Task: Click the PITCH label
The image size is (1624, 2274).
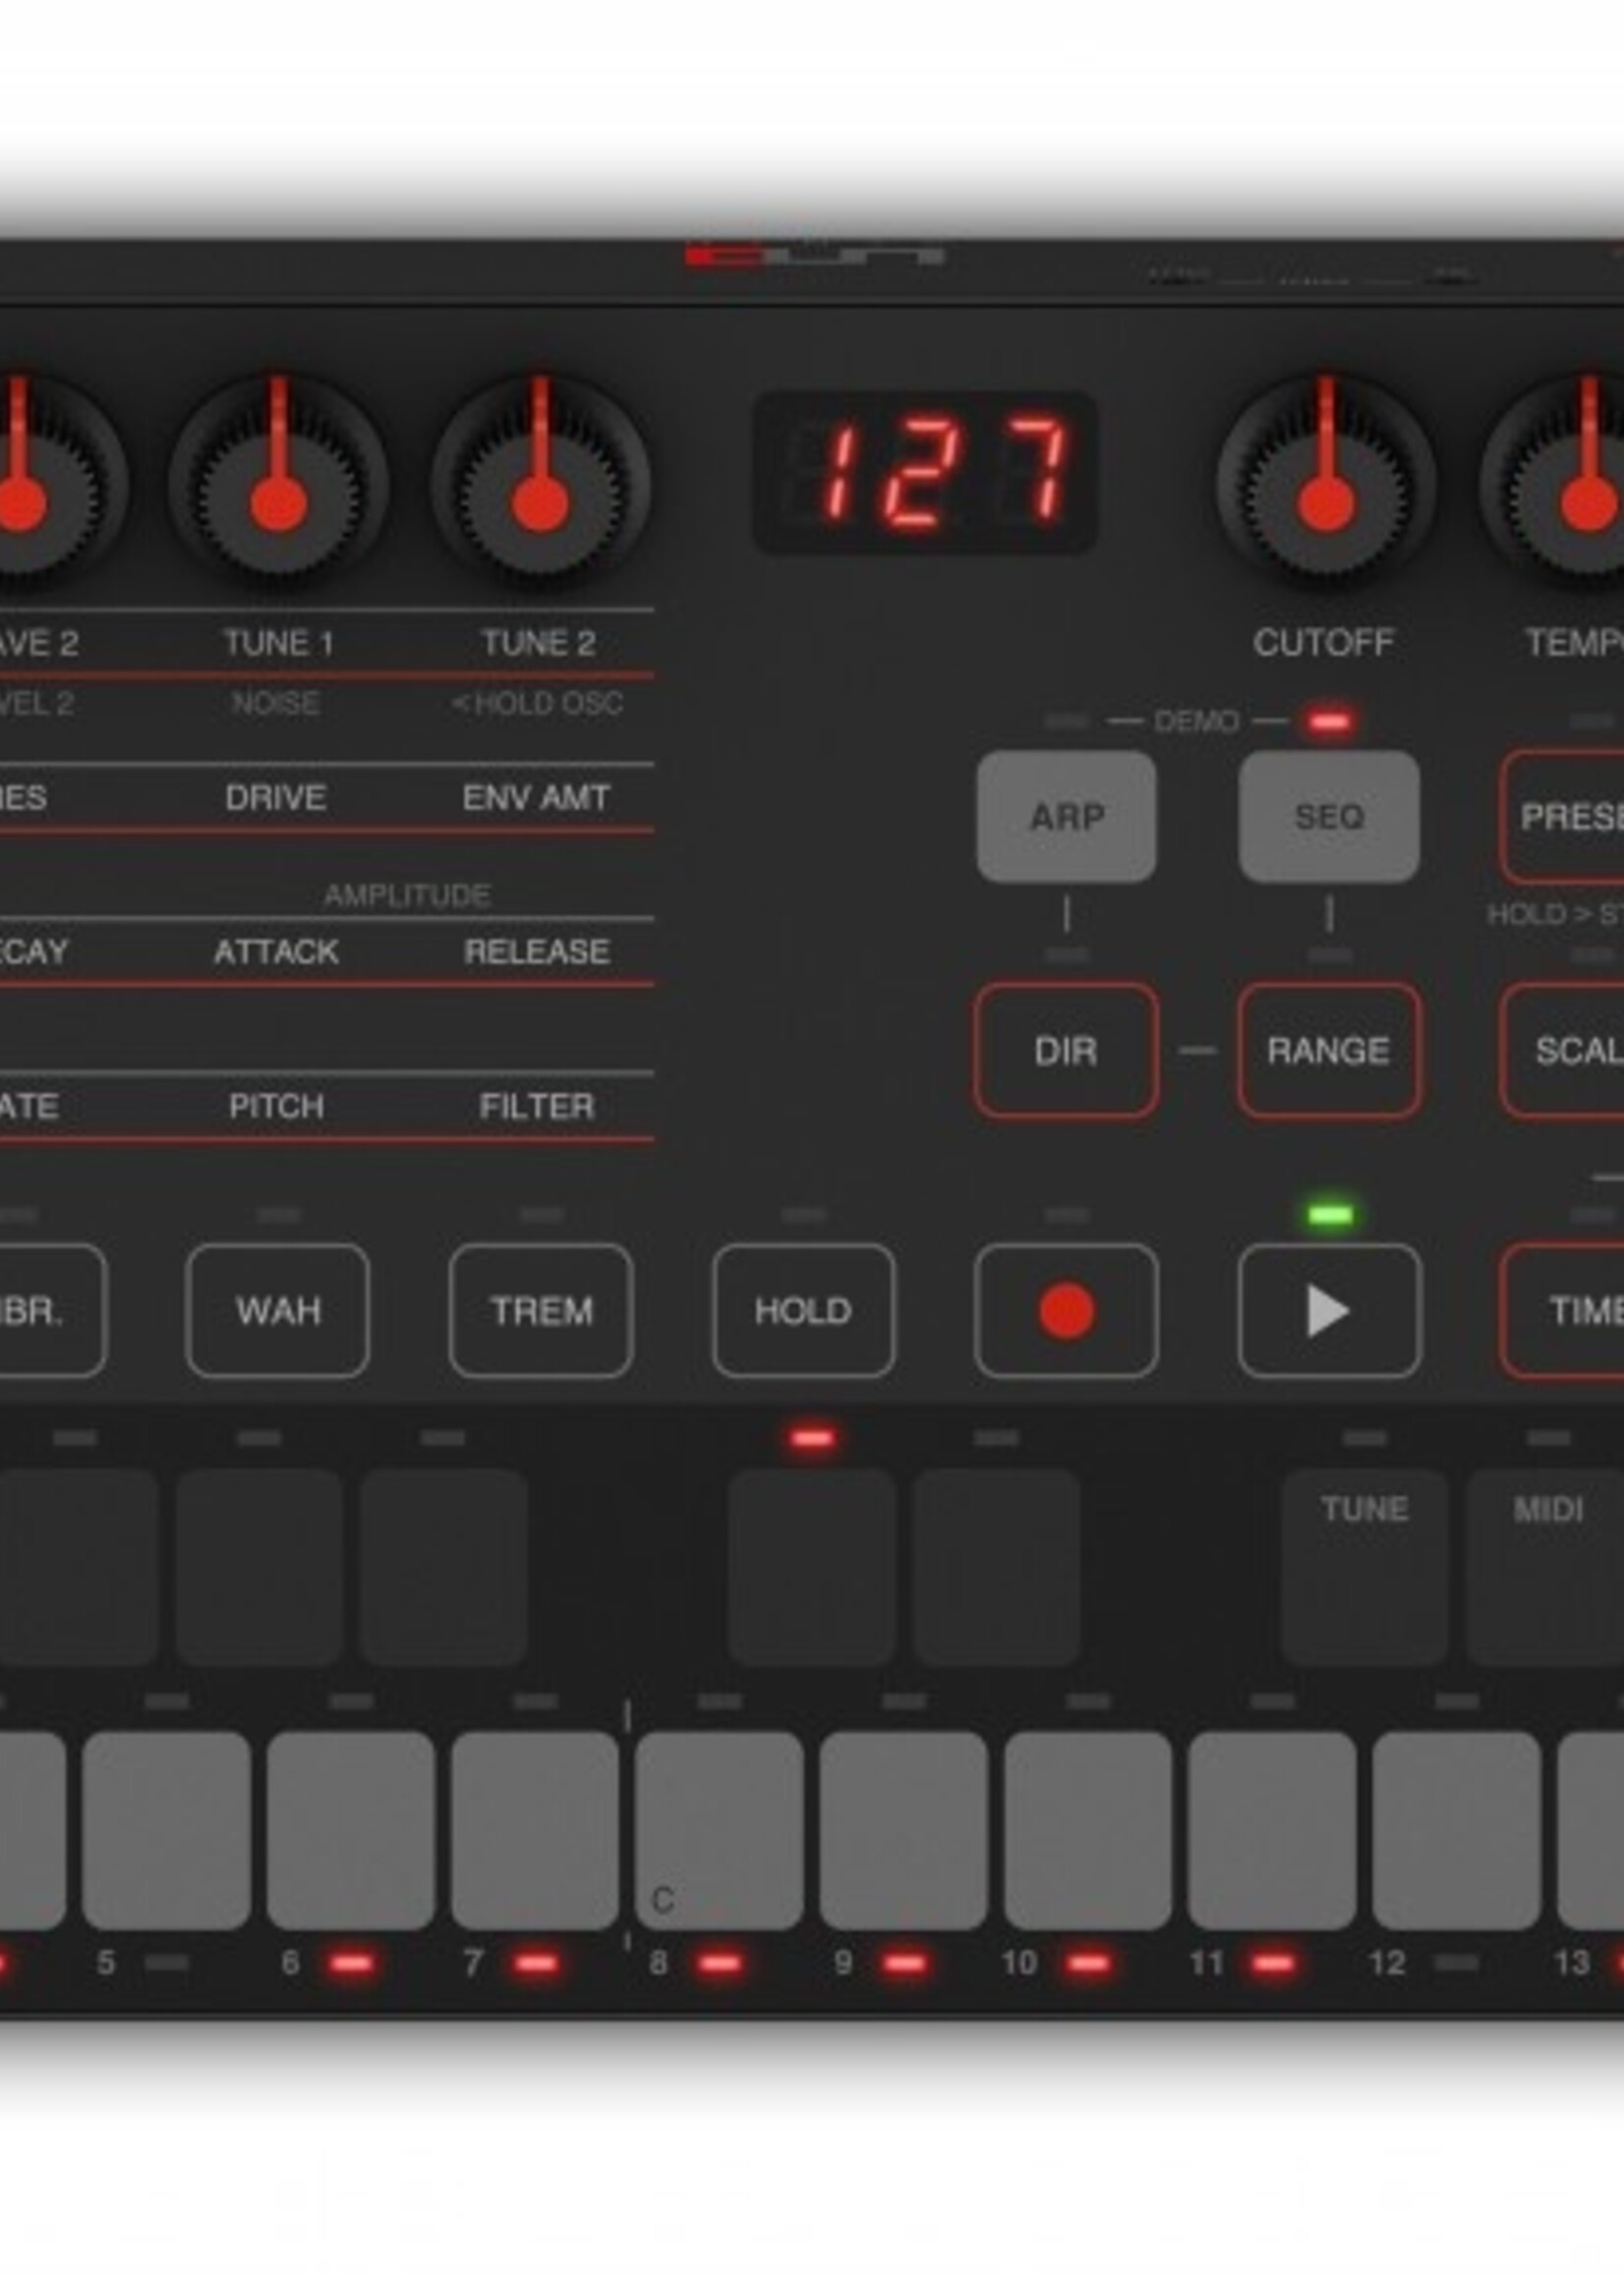Action: pos(276,1106)
